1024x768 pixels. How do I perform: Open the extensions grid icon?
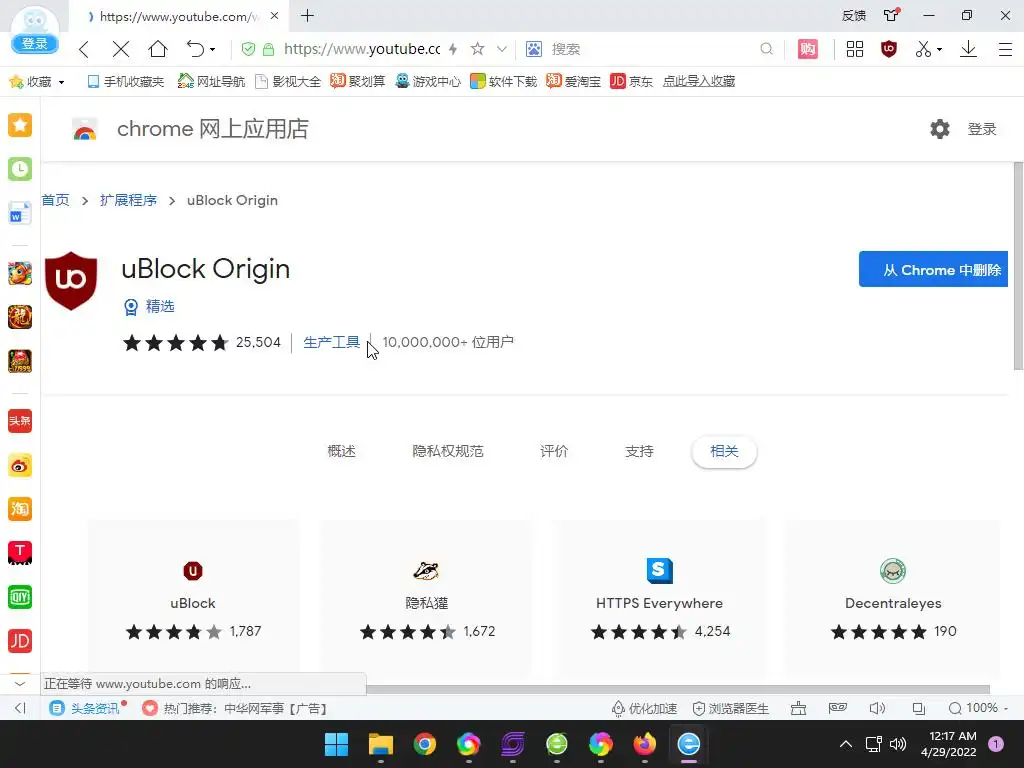coord(855,49)
